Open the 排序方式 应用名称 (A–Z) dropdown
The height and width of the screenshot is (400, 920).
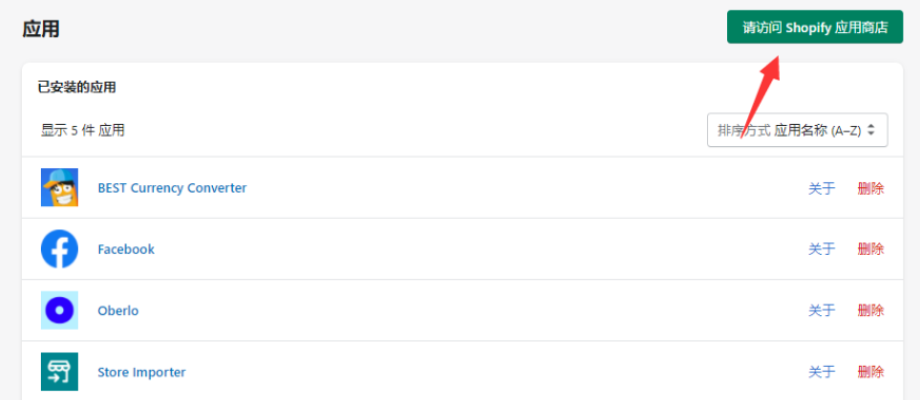(797, 130)
